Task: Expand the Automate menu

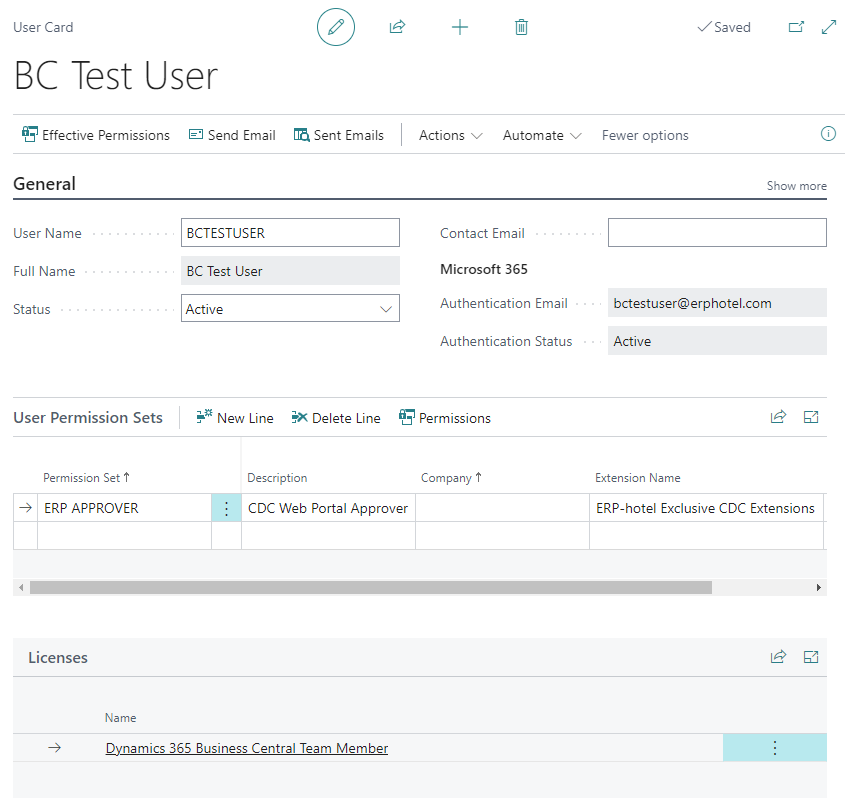Action: coord(542,135)
